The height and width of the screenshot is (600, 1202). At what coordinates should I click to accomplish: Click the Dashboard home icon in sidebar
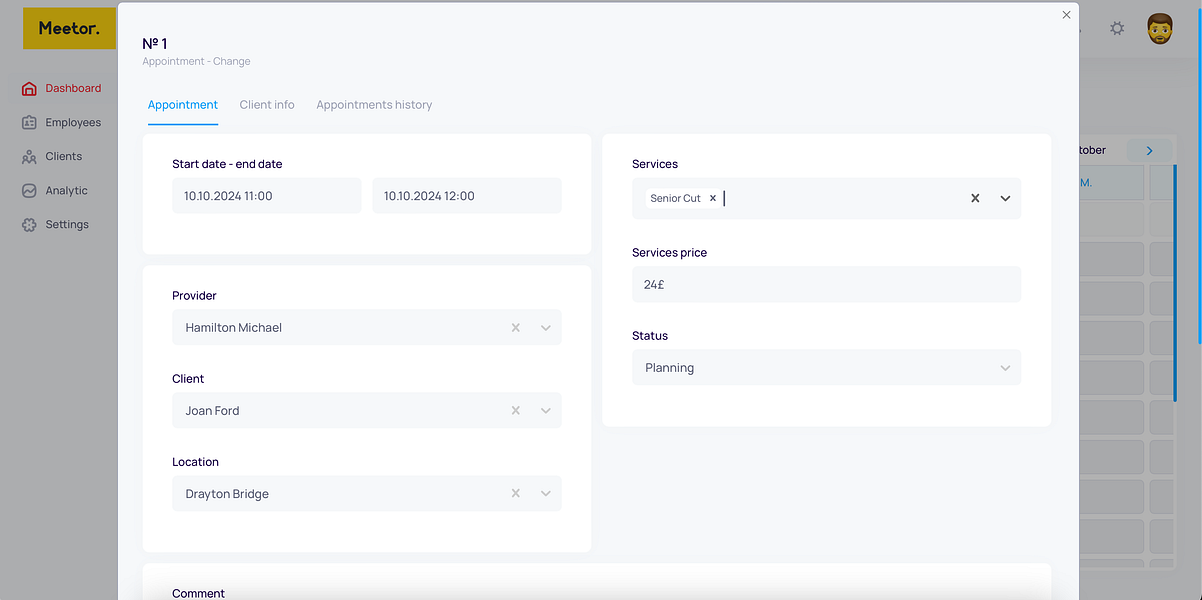(29, 88)
